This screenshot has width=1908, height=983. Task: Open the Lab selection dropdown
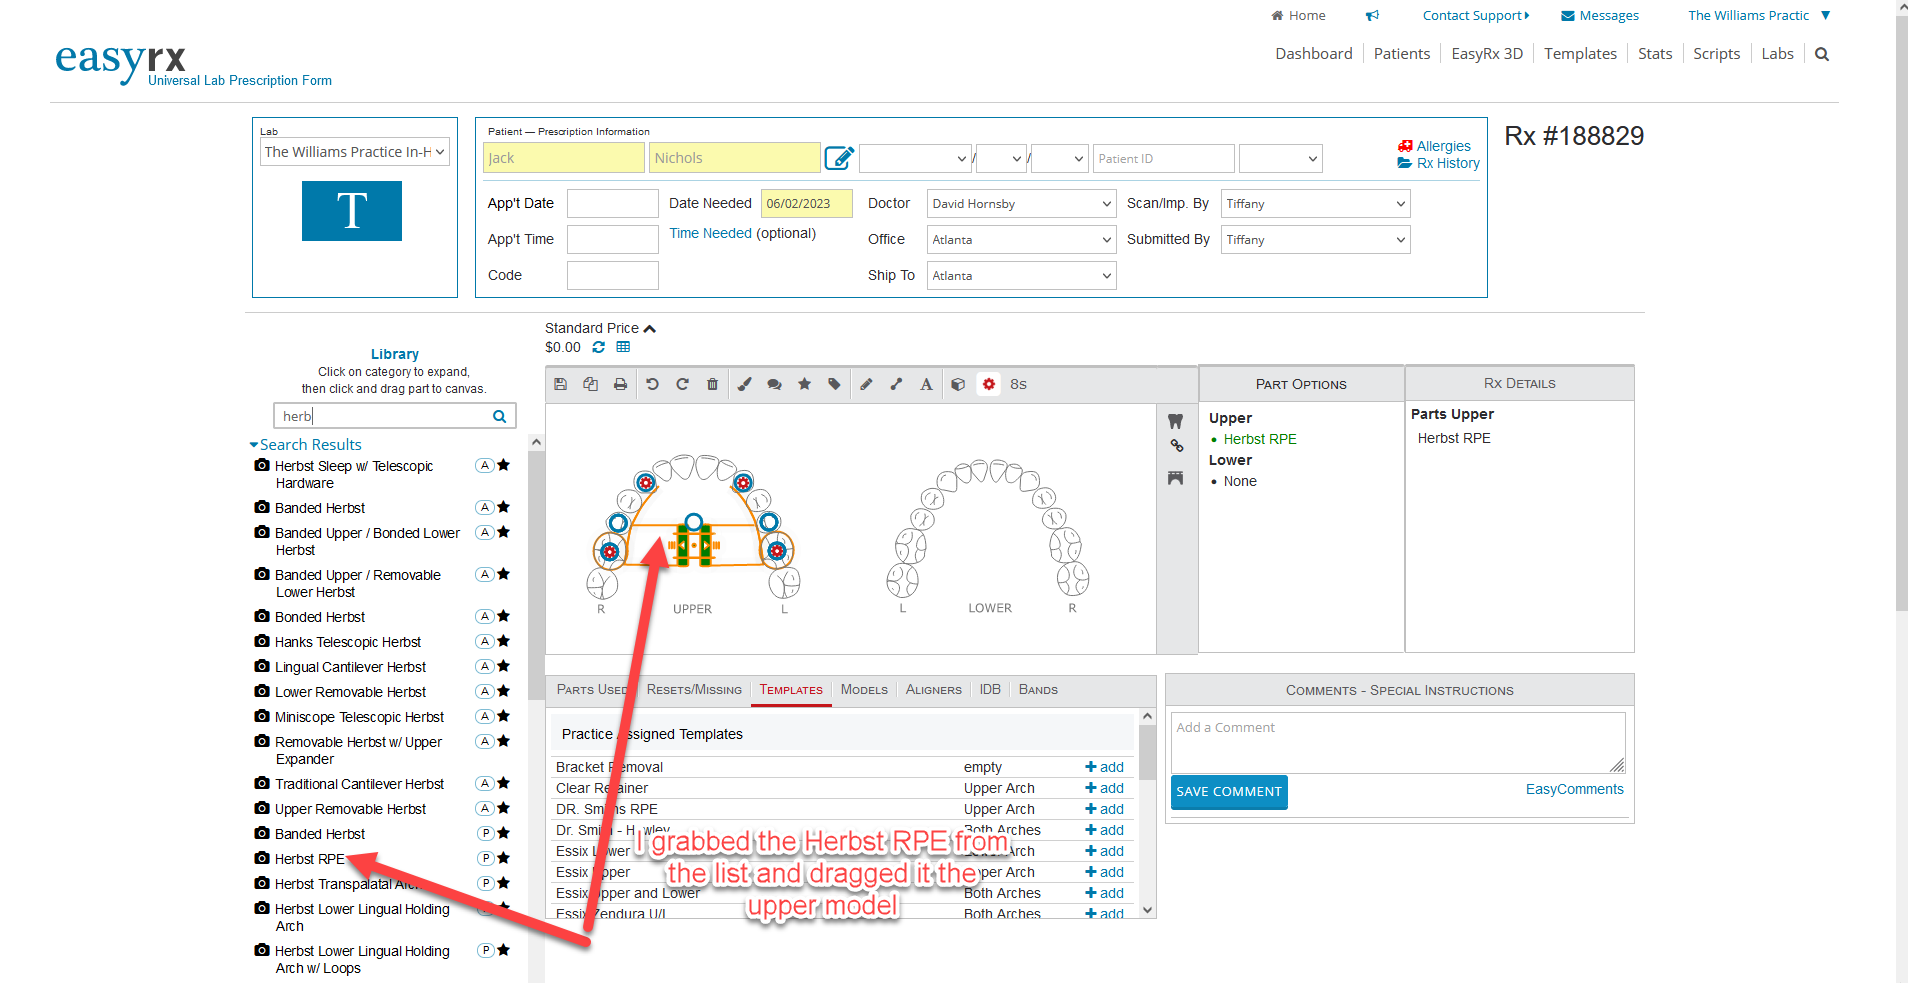pyautogui.click(x=355, y=152)
